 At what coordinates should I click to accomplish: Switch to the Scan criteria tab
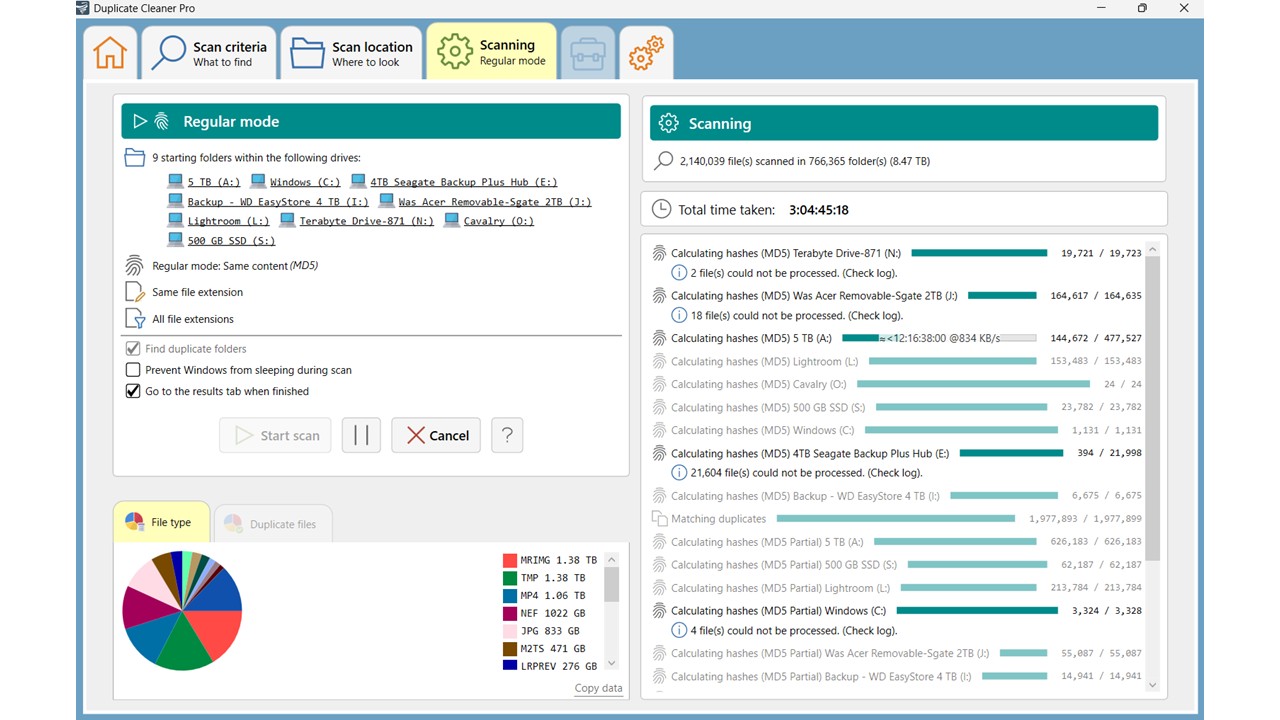pos(209,53)
